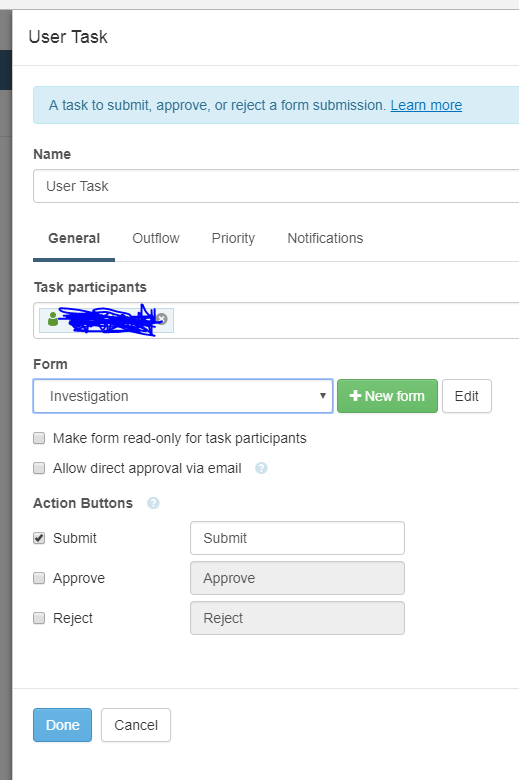This screenshot has height=780, width=519.
Task: Uncheck the Submit action button checkbox
Action: pos(39,538)
